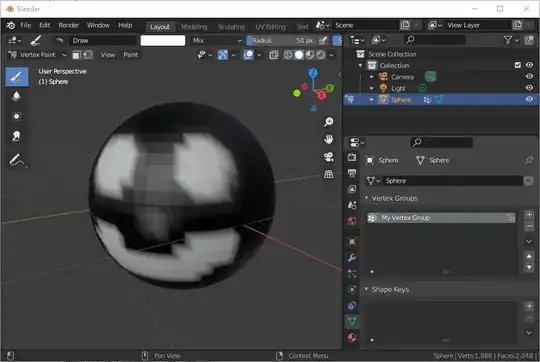The width and height of the screenshot is (540, 362).
Task: Open the Particles properties tab
Action: (x=352, y=274)
